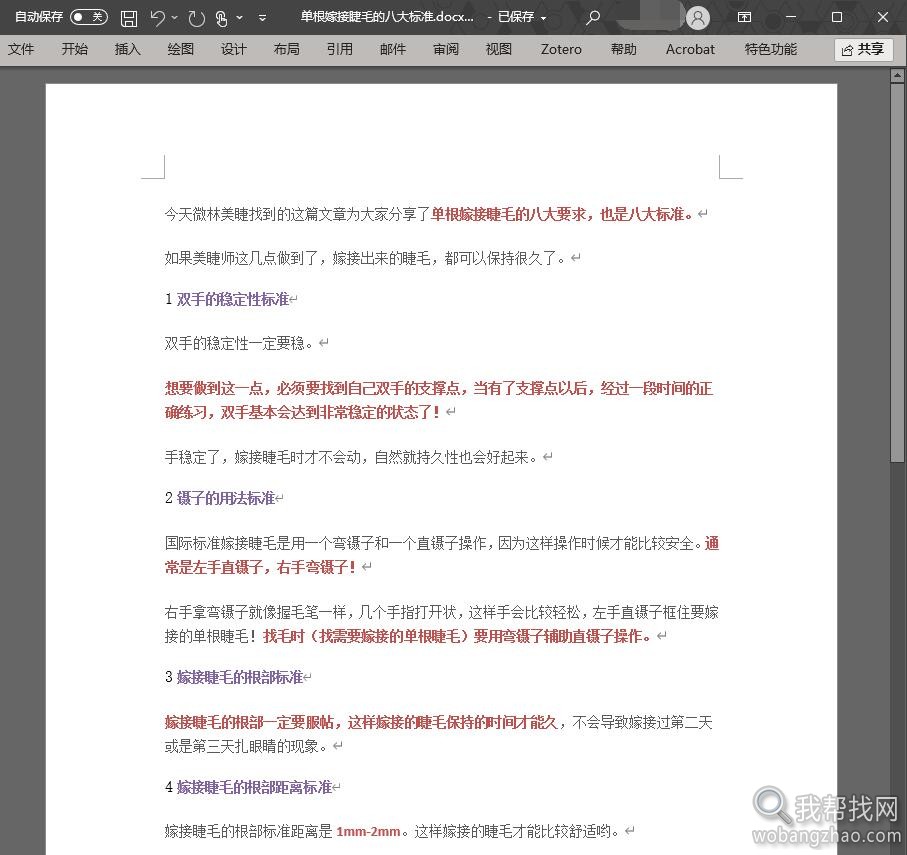Close the Word window

(x=883, y=17)
